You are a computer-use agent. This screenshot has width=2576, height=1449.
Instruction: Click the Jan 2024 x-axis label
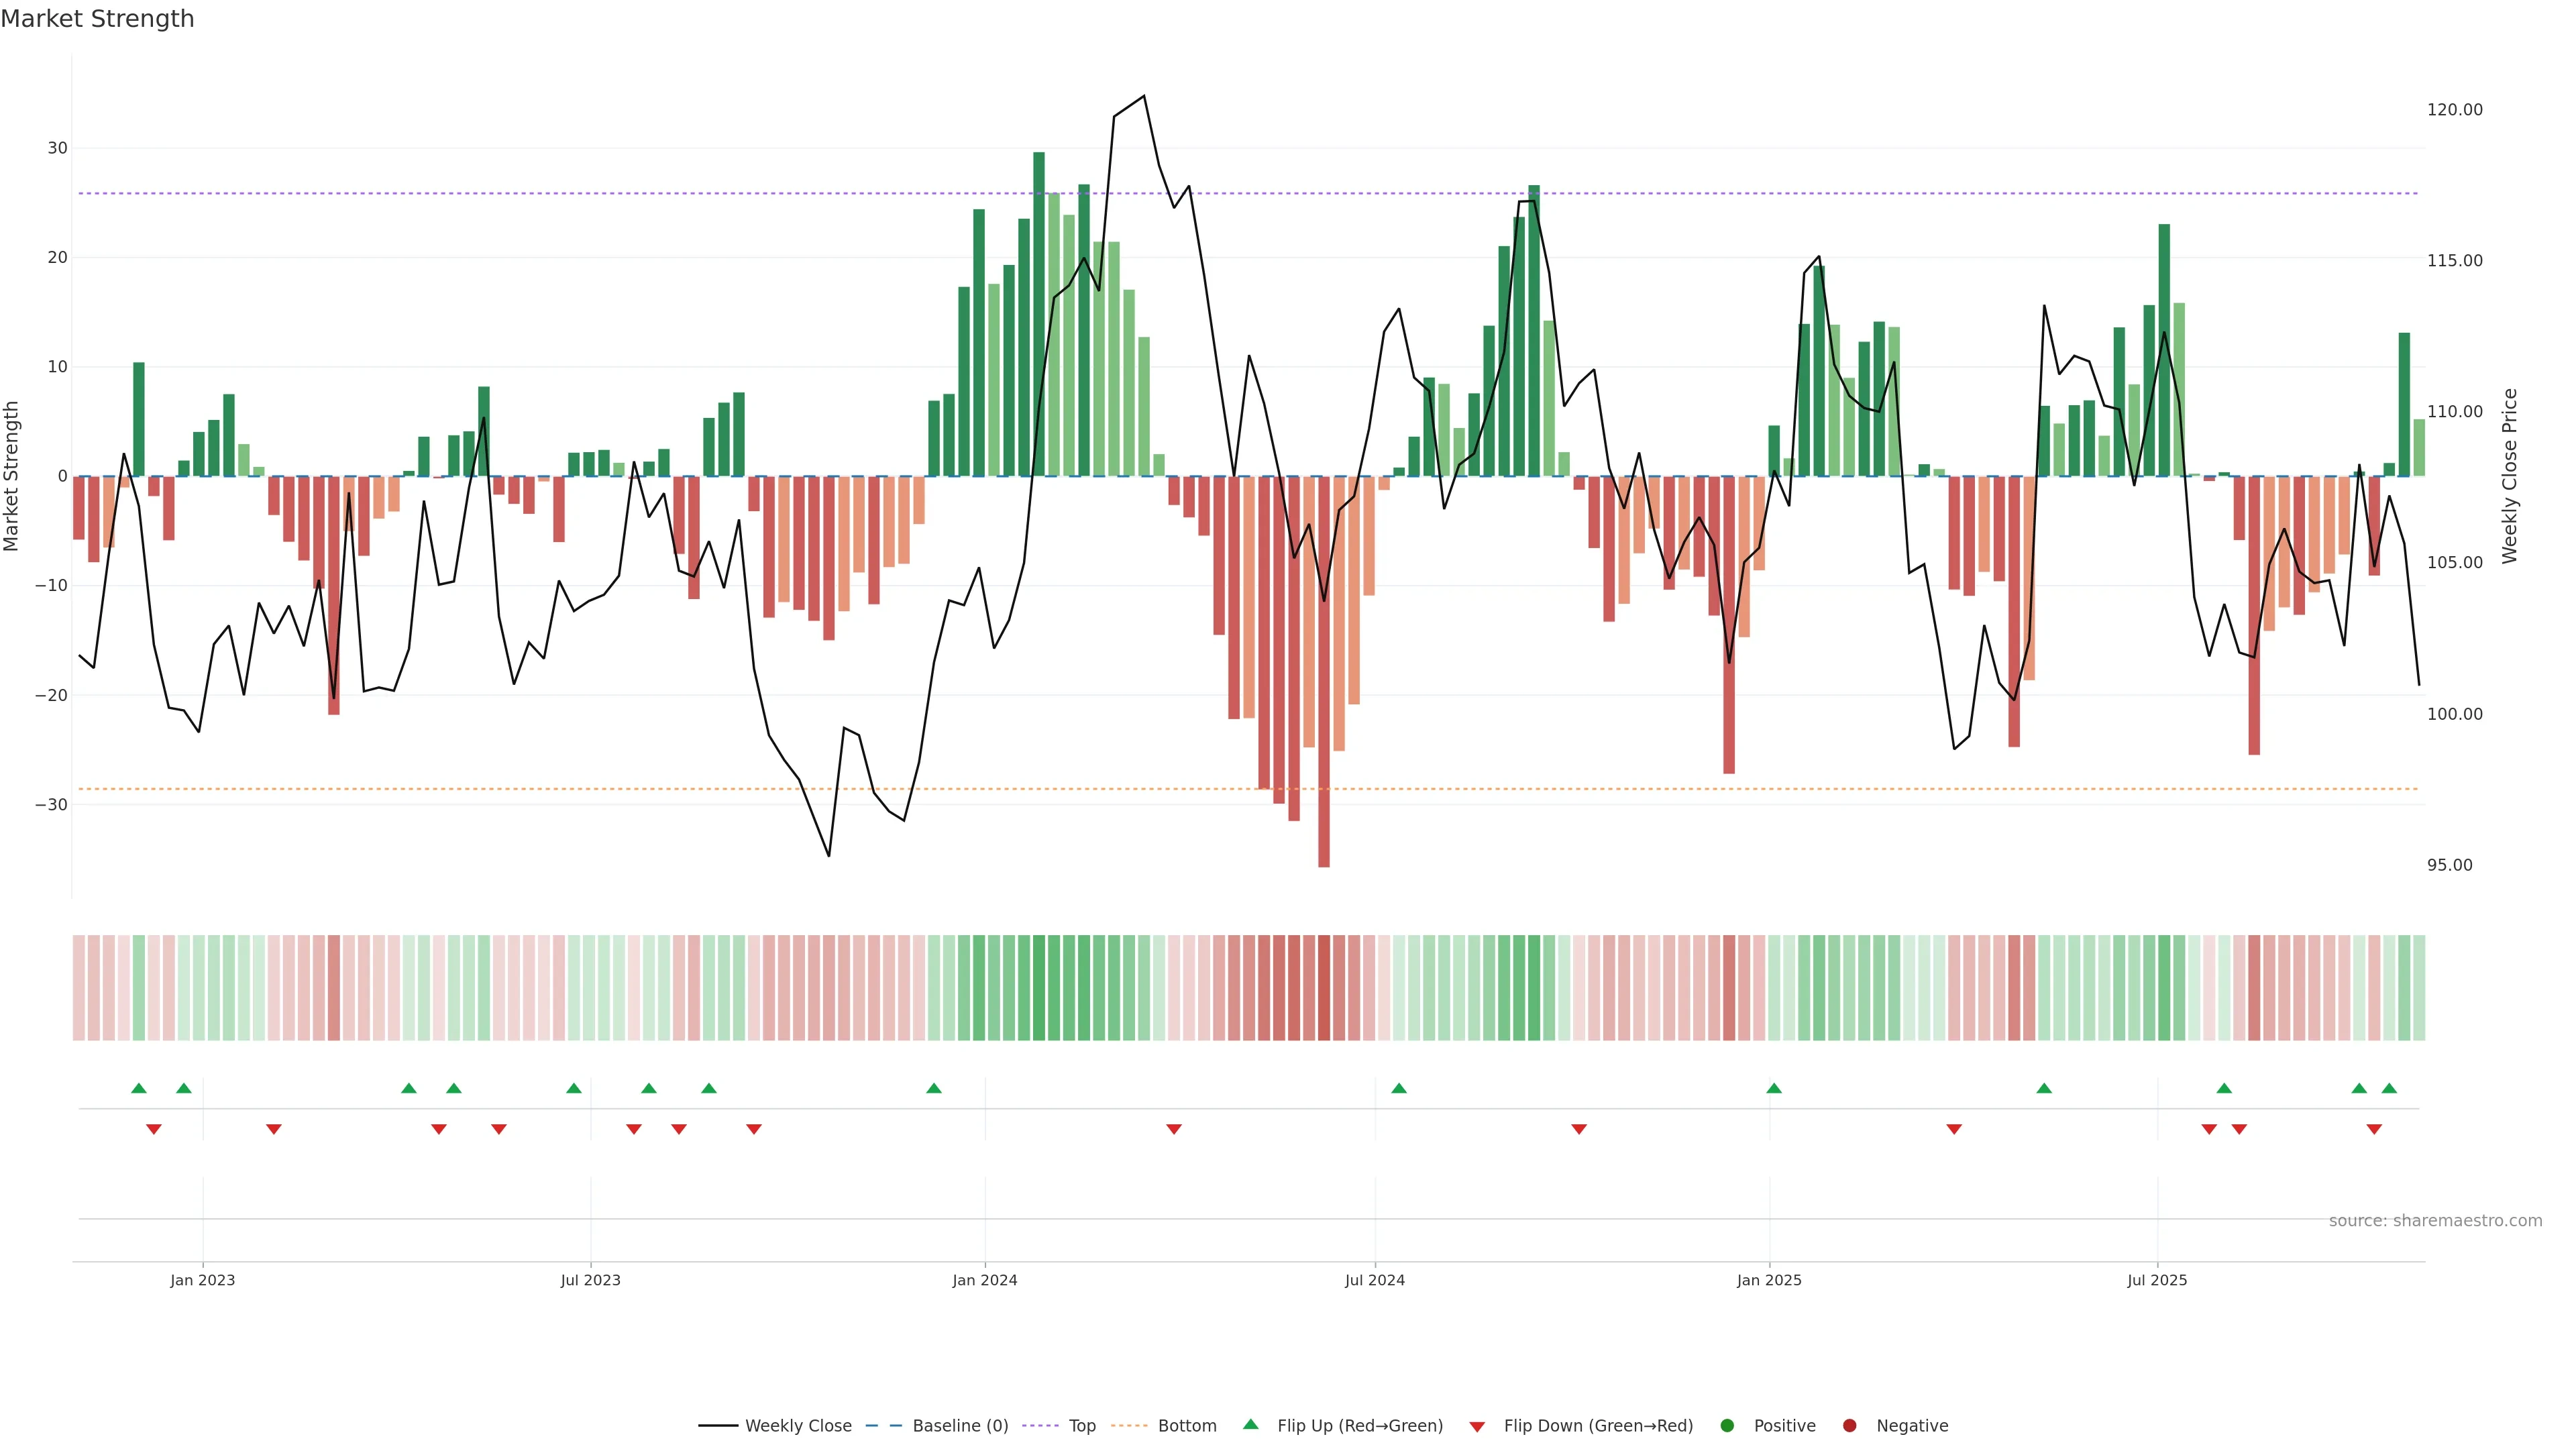tap(984, 1280)
